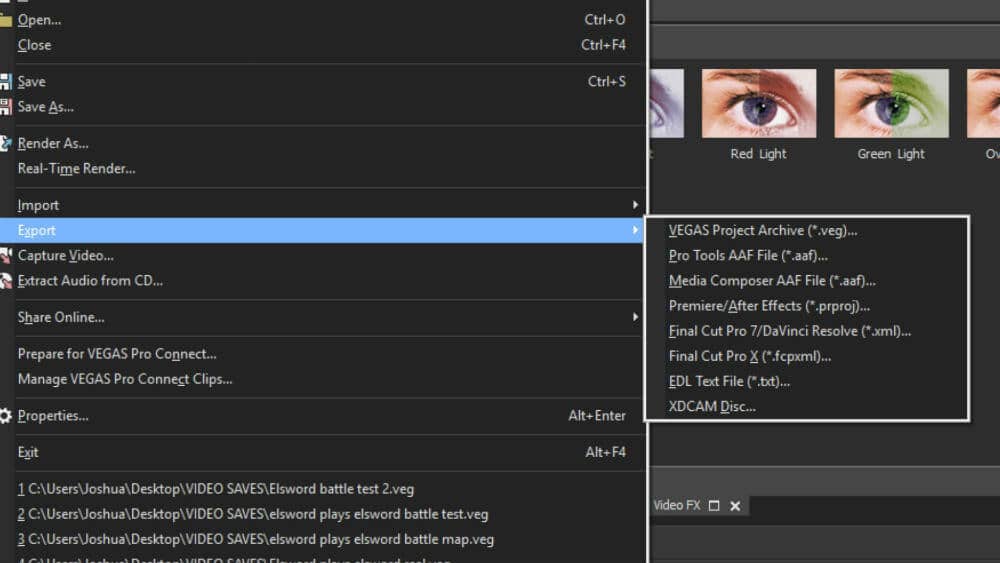Click the arrow on the Export row

[635, 230]
